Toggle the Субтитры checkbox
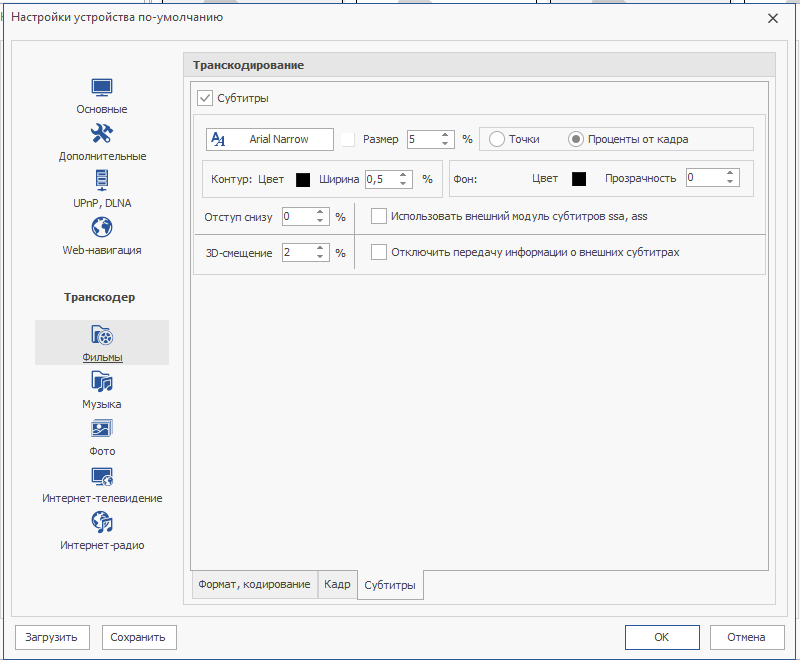 pyautogui.click(x=206, y=98)
